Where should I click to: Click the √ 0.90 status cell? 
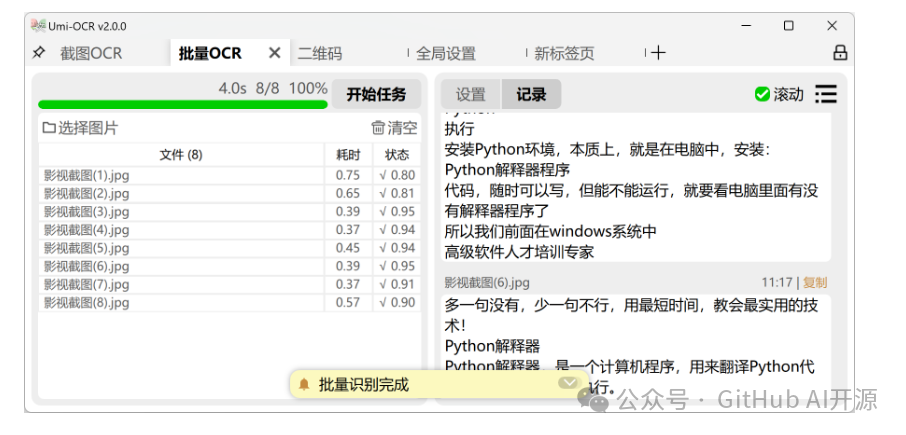pos(397,303)
